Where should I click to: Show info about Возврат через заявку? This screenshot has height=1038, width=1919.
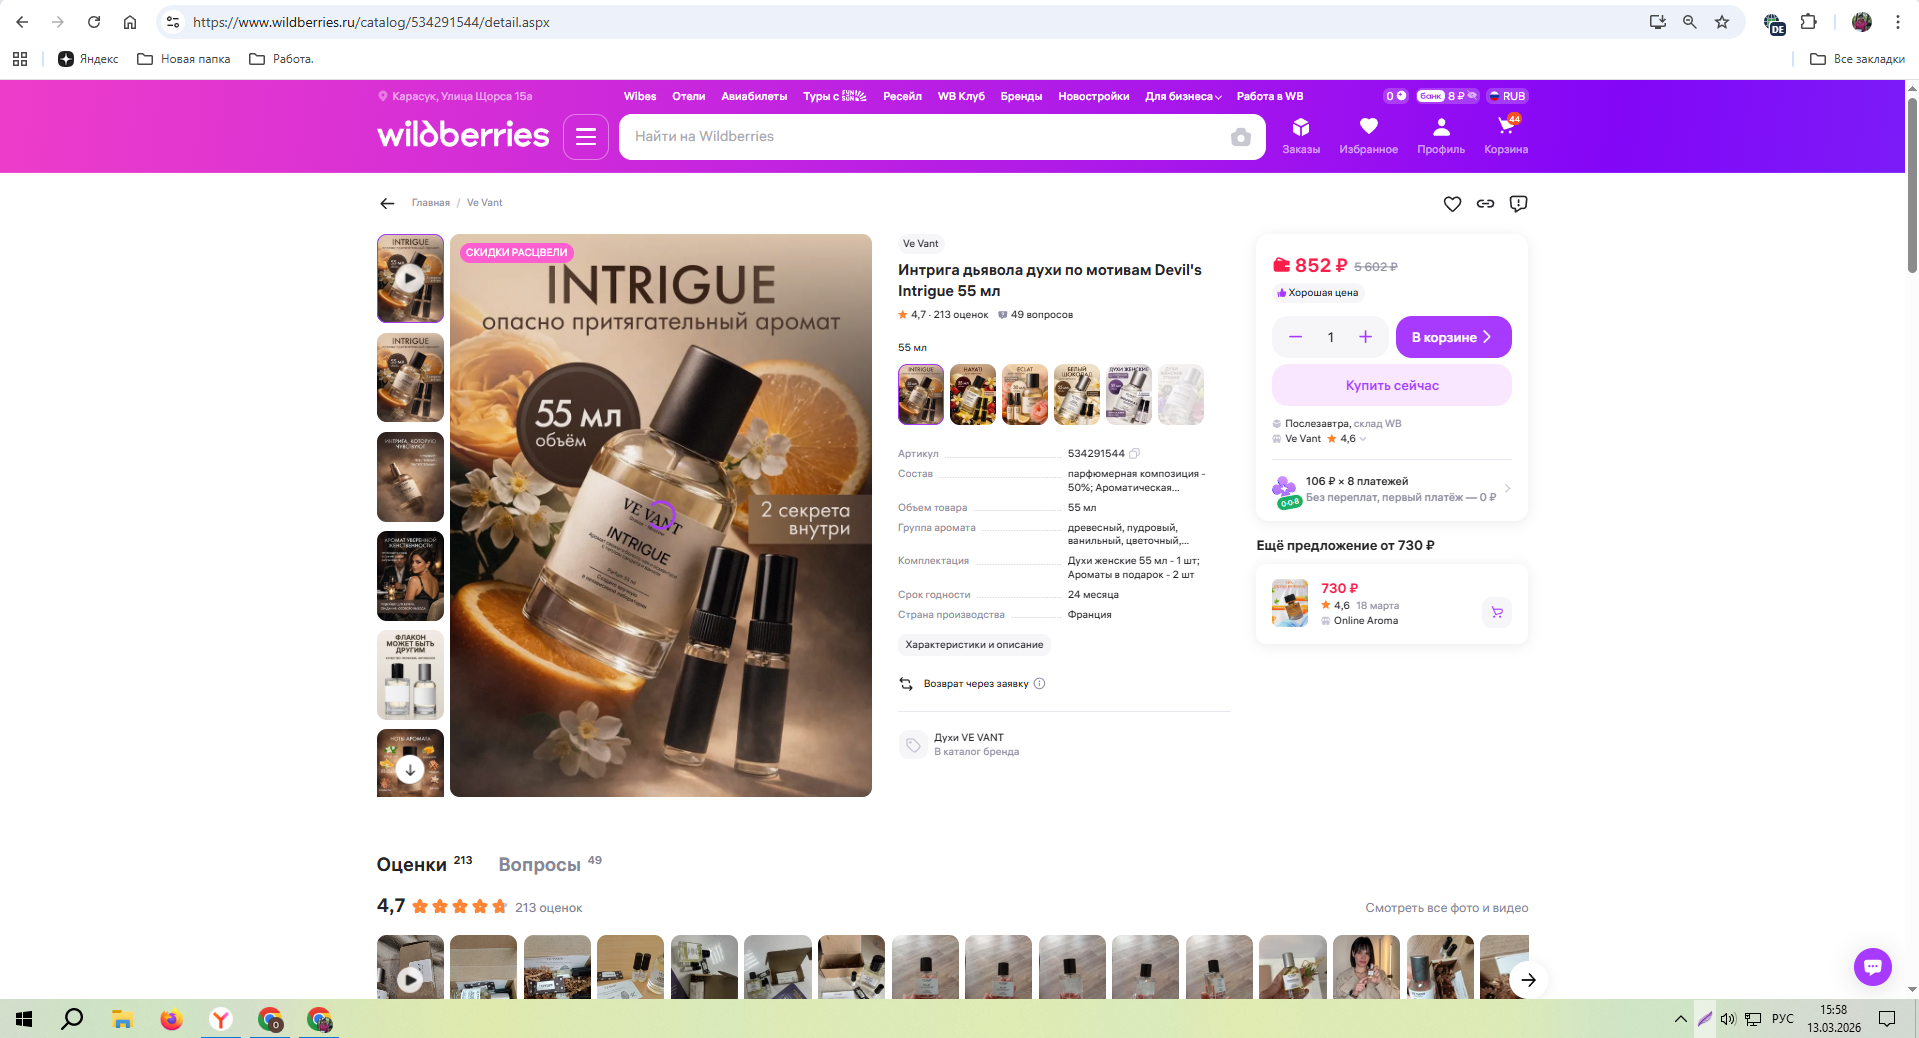[1039, 684]
